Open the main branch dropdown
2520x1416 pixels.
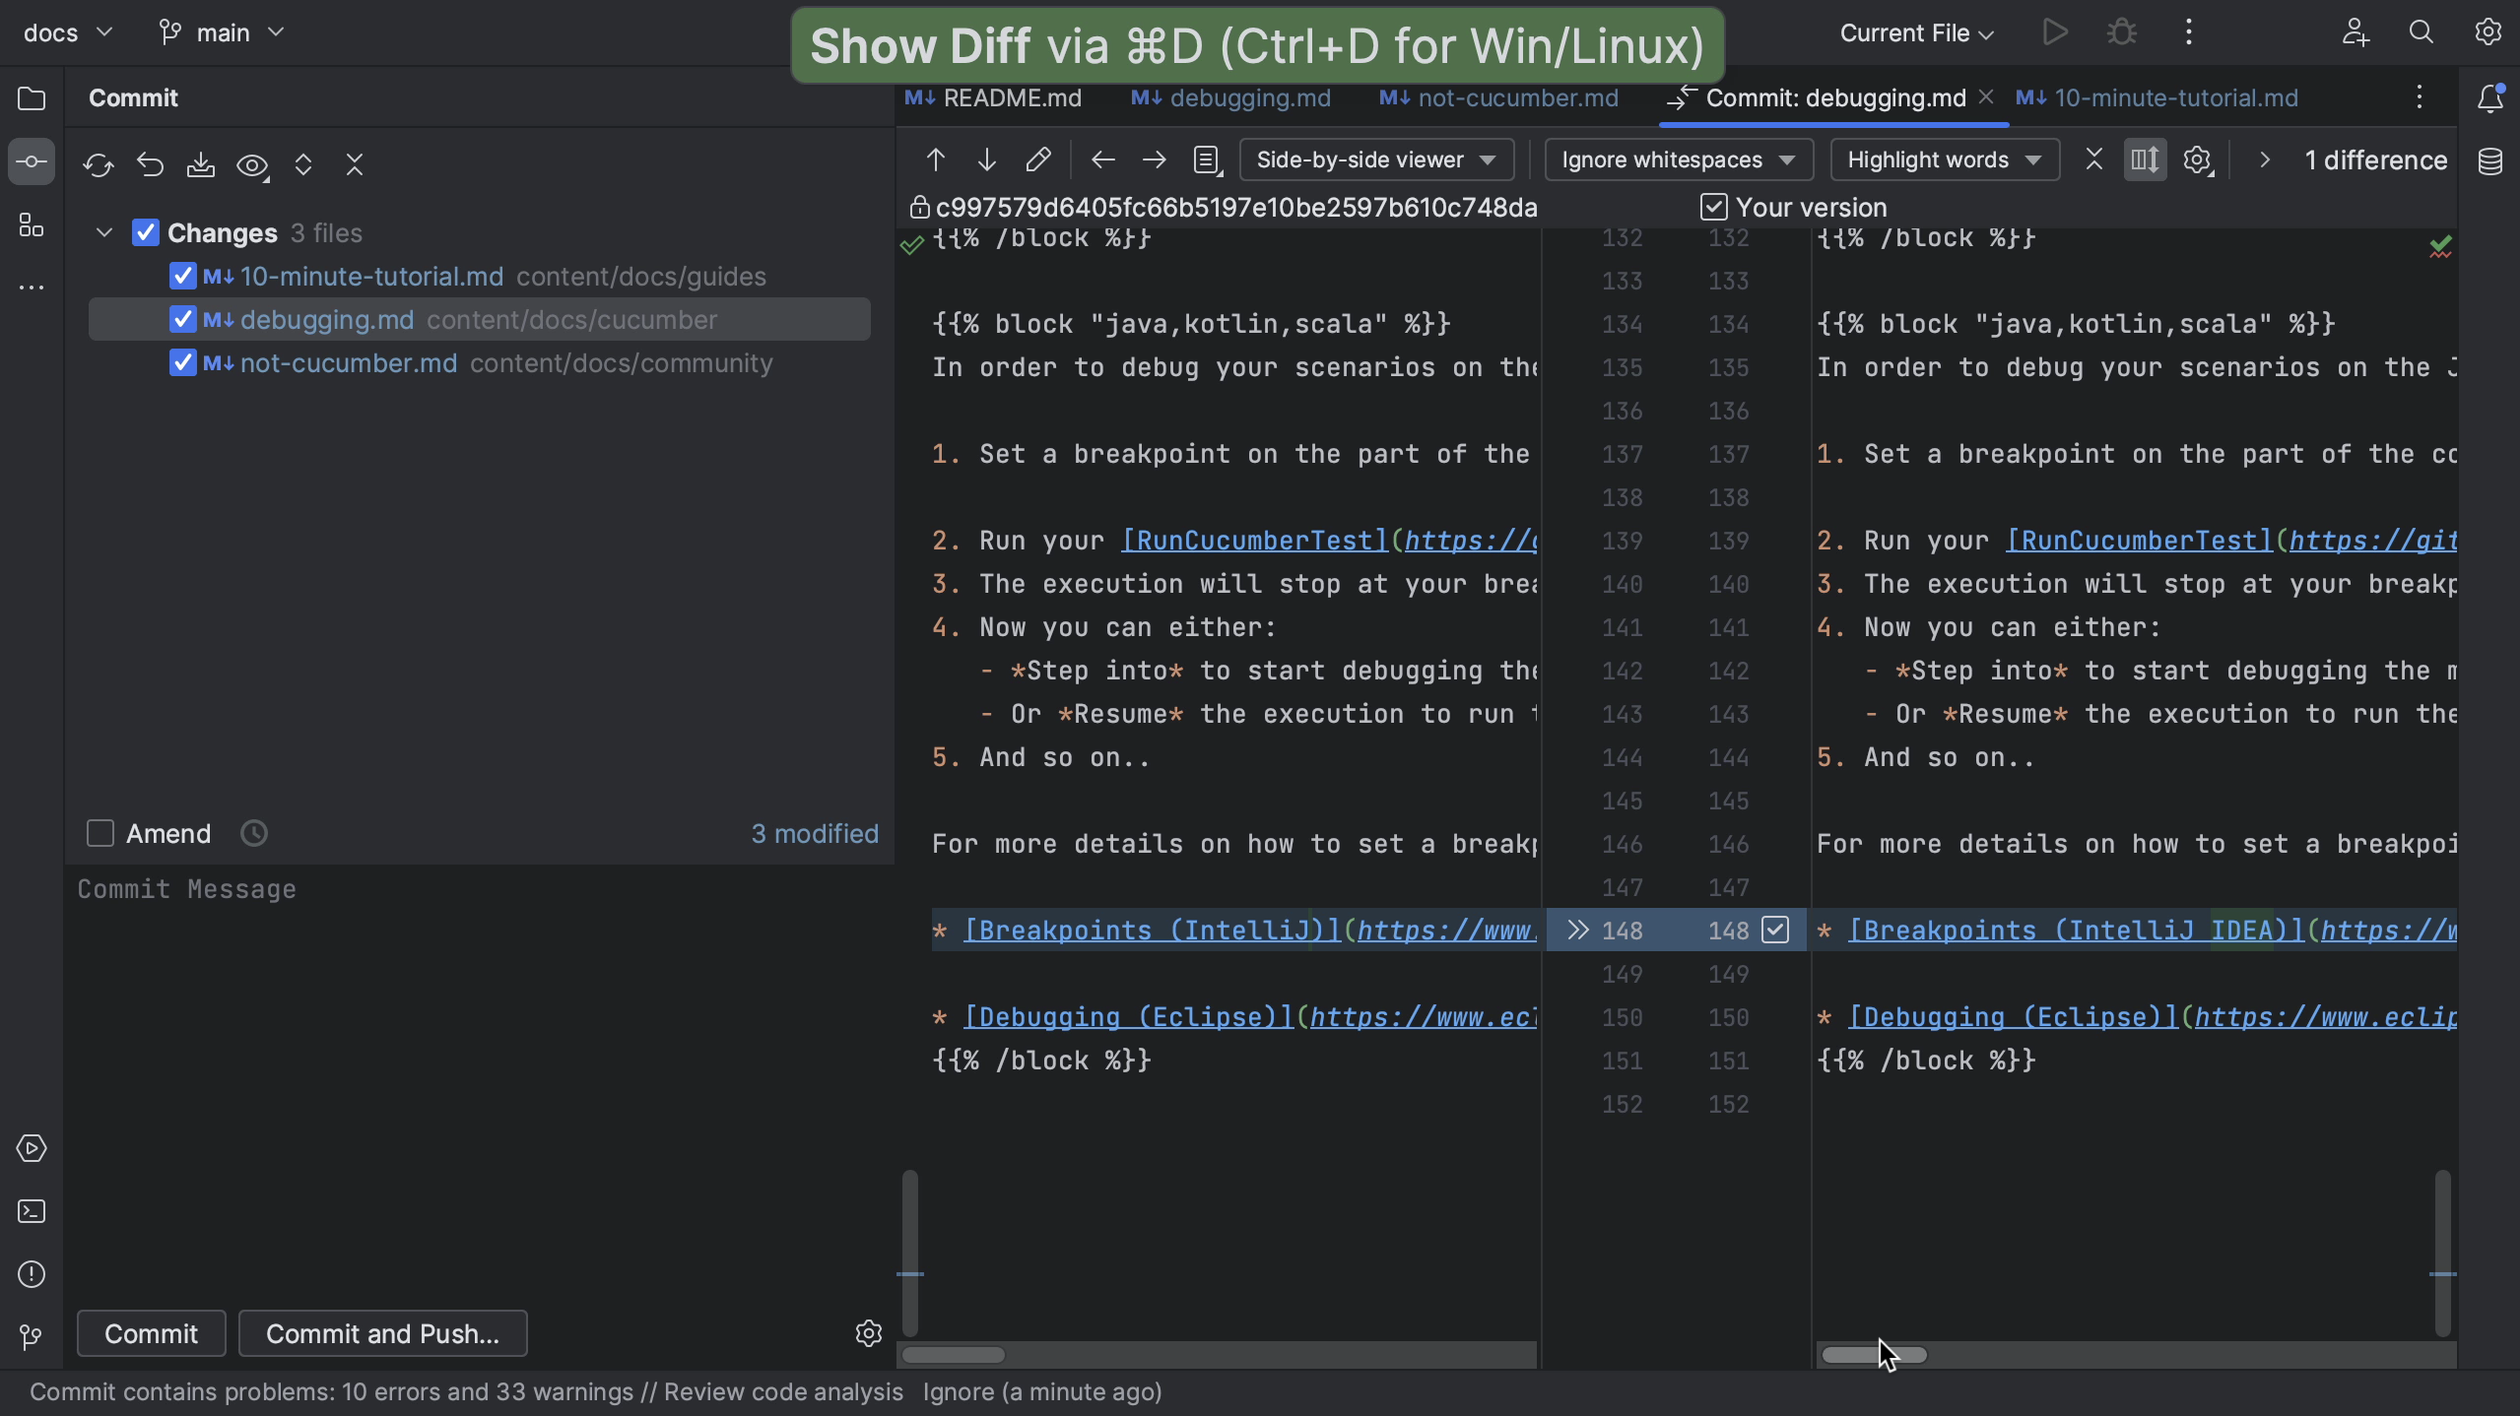[222, 33]
